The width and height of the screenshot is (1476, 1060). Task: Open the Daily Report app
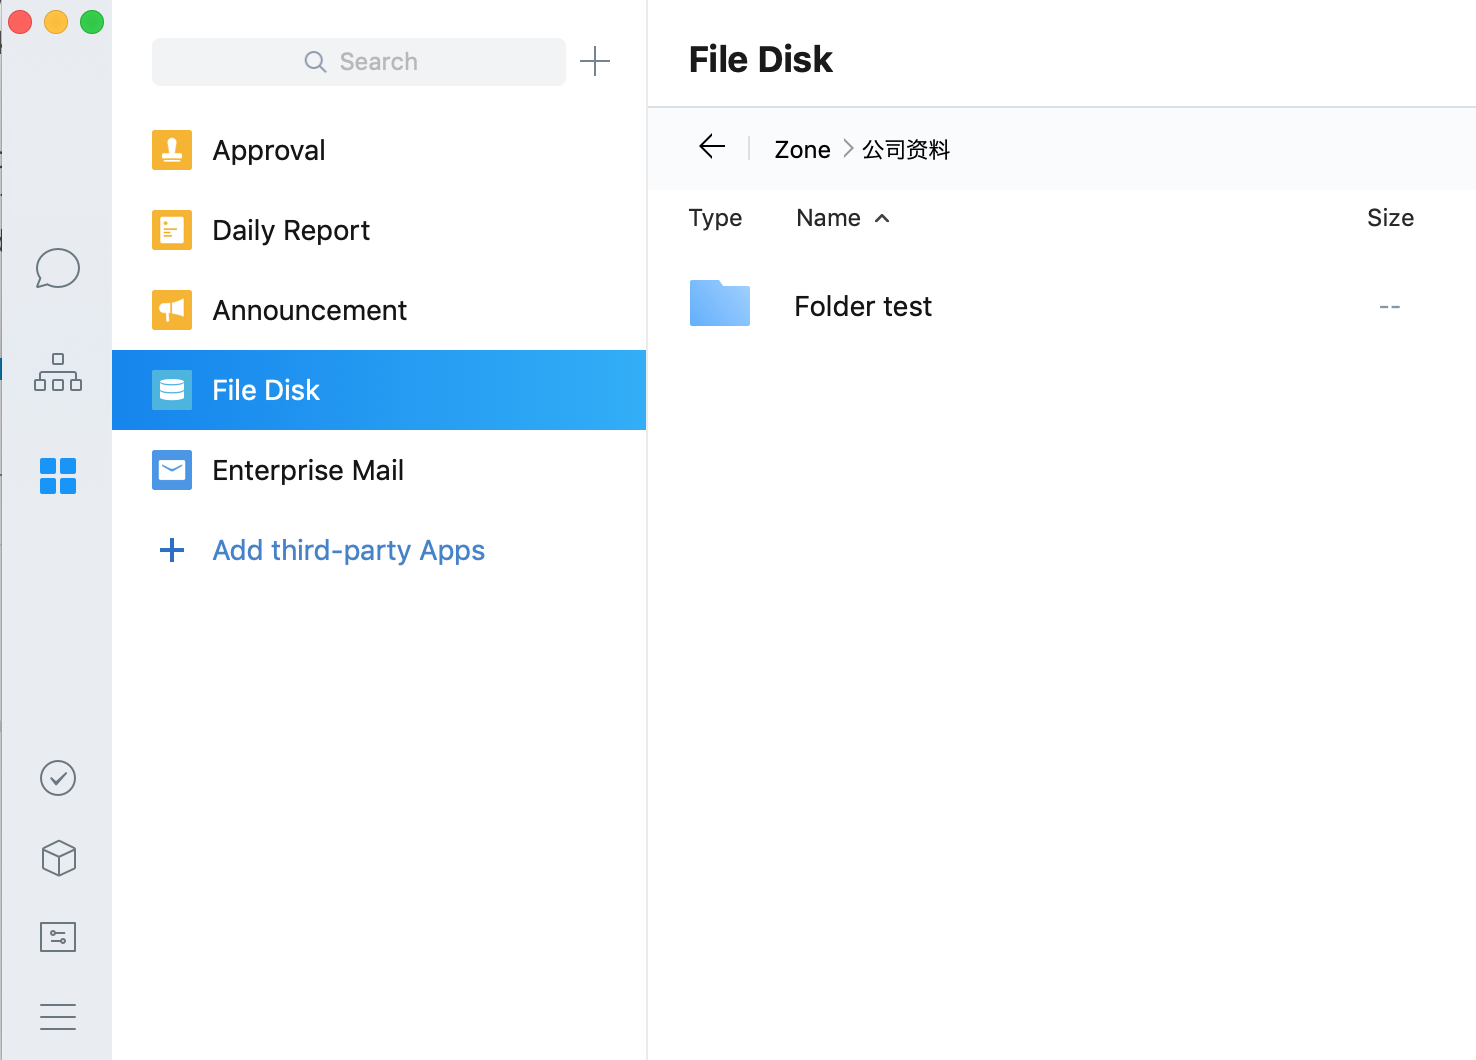pyautogui.click(x=290, y=230)
